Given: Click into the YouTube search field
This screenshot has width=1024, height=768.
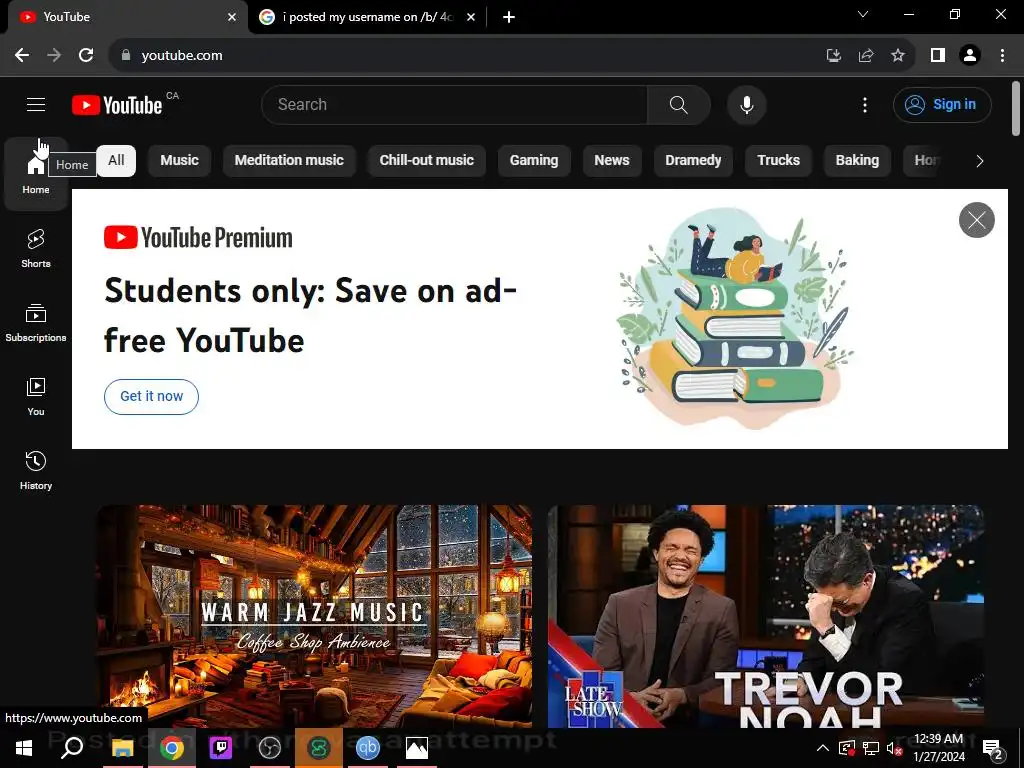Looking at the screenshot, I should pos(455,104).
